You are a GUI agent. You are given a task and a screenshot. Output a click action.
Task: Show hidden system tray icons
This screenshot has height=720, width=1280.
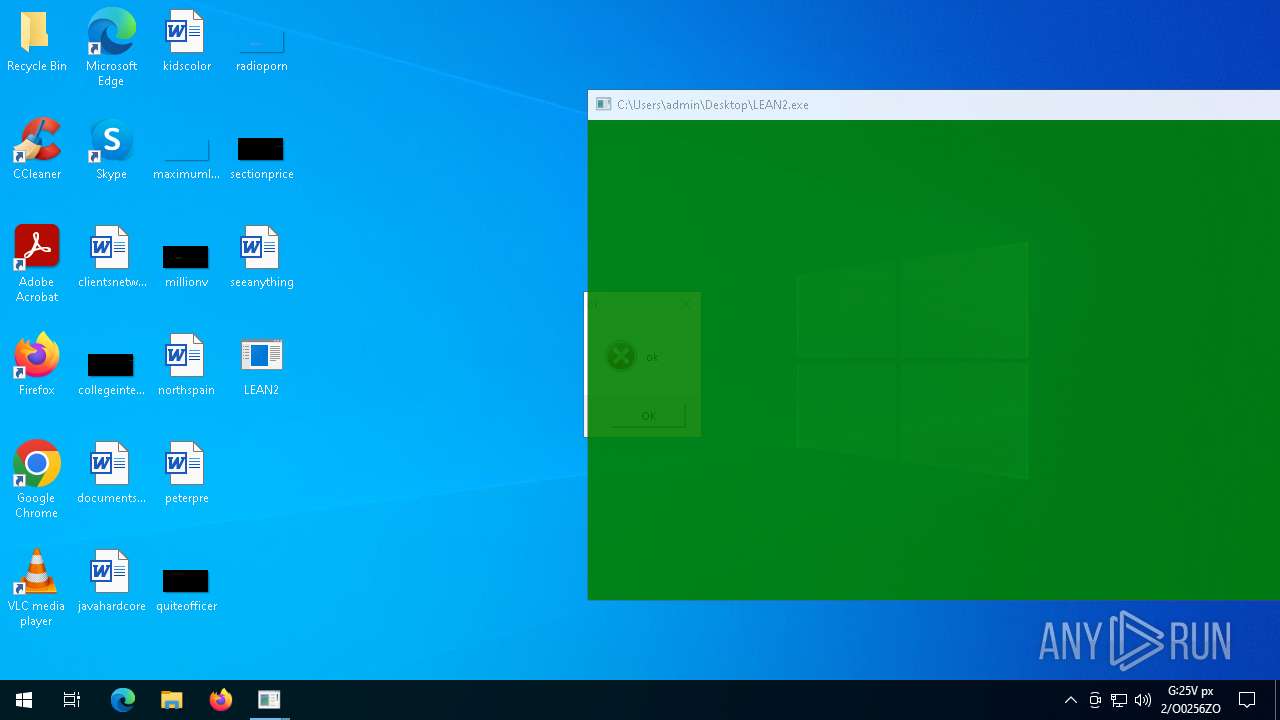pyautogui.click(x=1071, y=700)
